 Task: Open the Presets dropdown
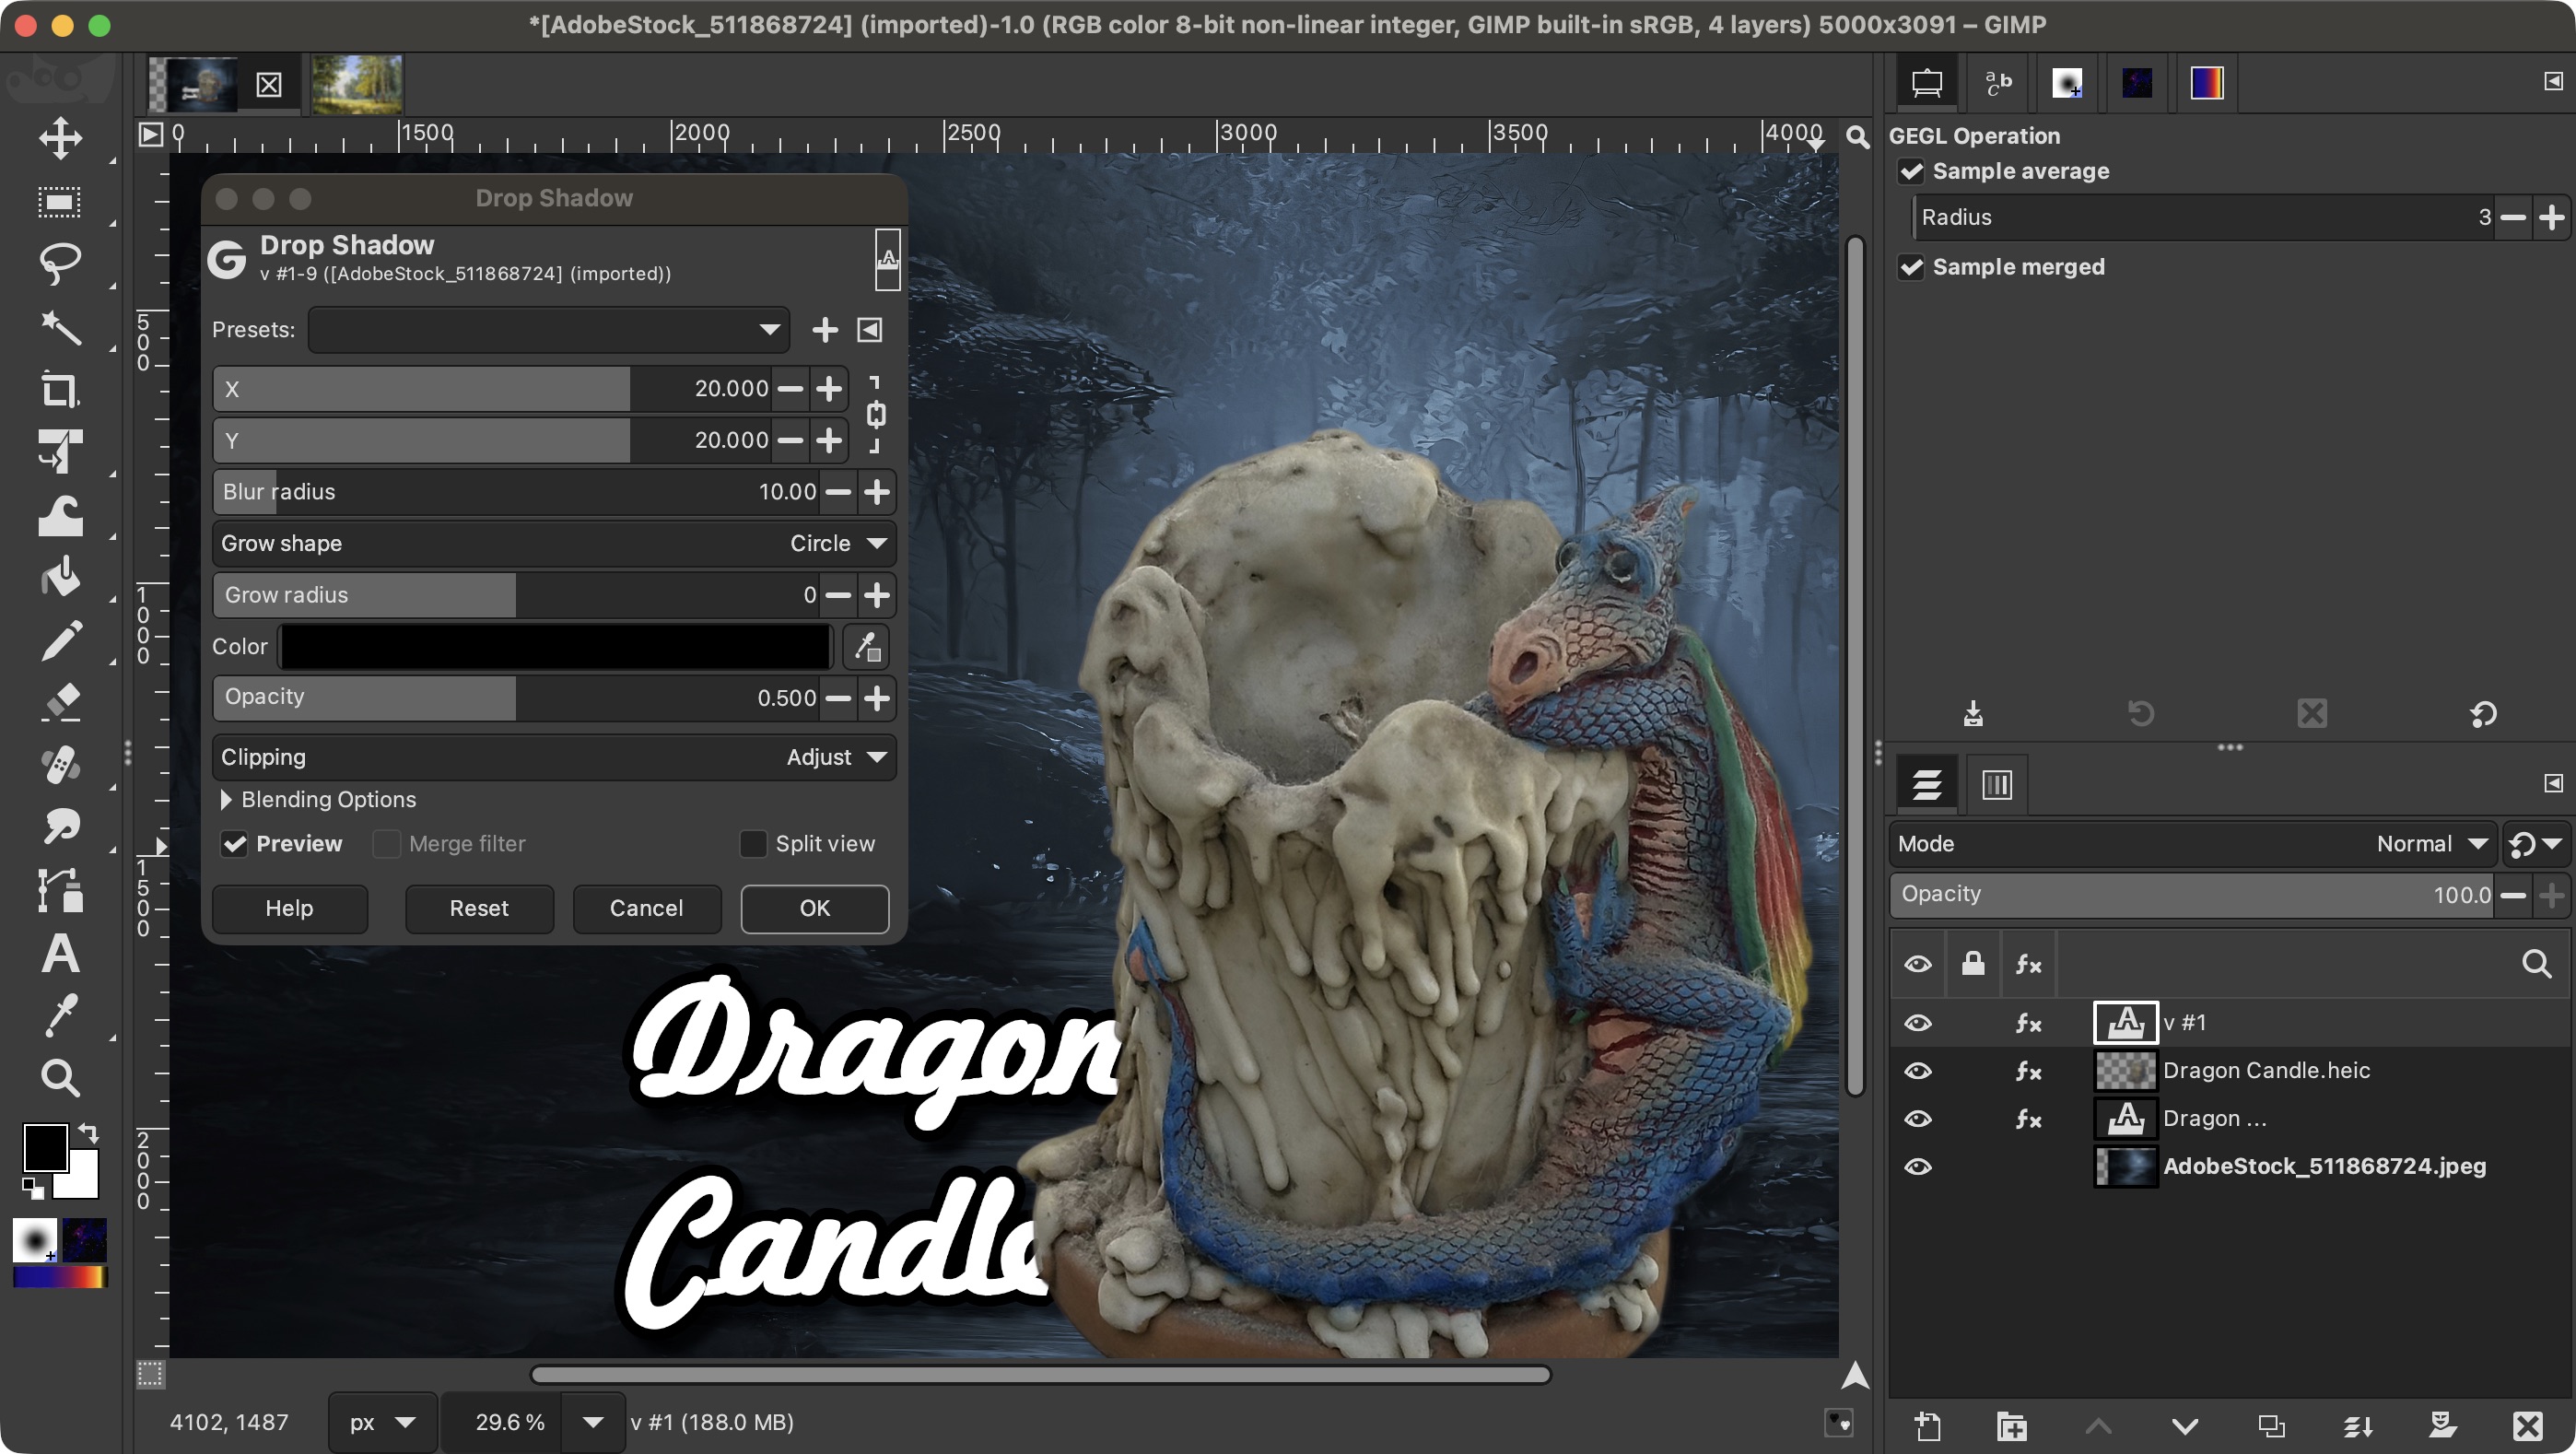click(x=549, y=330)
